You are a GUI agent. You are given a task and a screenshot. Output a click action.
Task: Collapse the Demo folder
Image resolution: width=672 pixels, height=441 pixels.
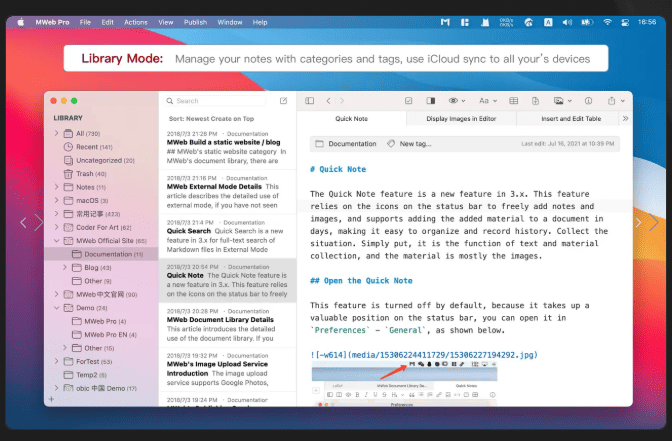pyautogui.click(x=56, y=308)
